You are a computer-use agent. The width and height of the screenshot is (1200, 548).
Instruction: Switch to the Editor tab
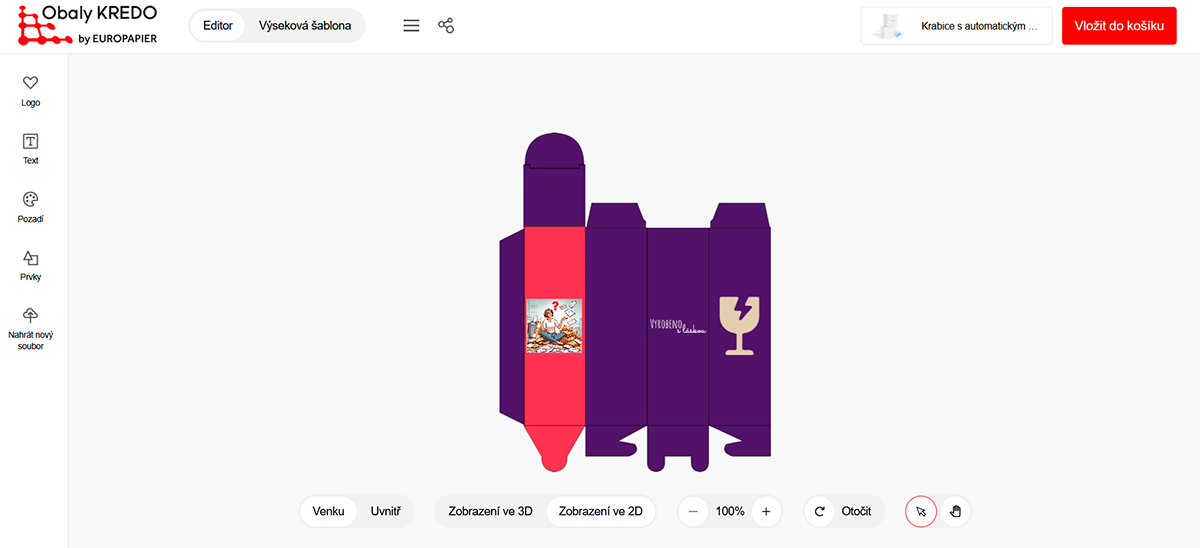[x=218, y=26]
